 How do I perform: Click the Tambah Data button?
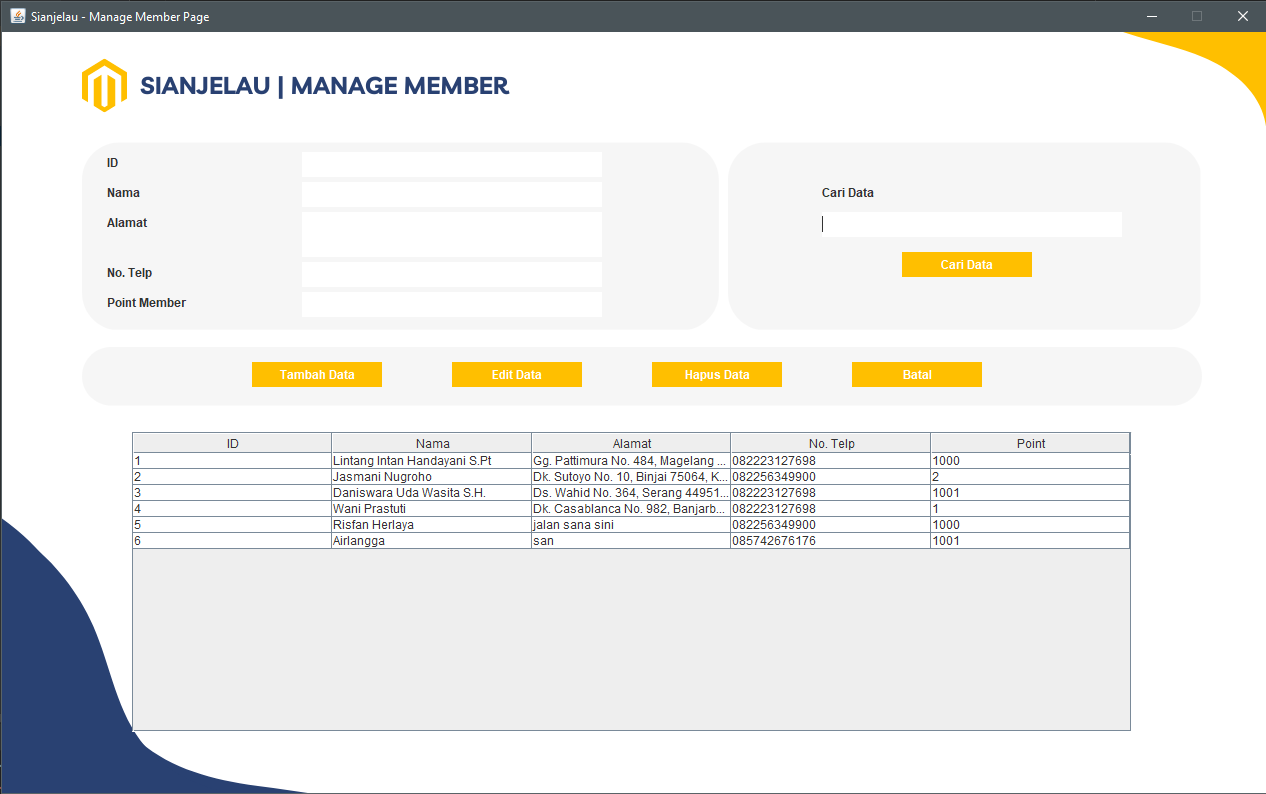click(317, 374)
